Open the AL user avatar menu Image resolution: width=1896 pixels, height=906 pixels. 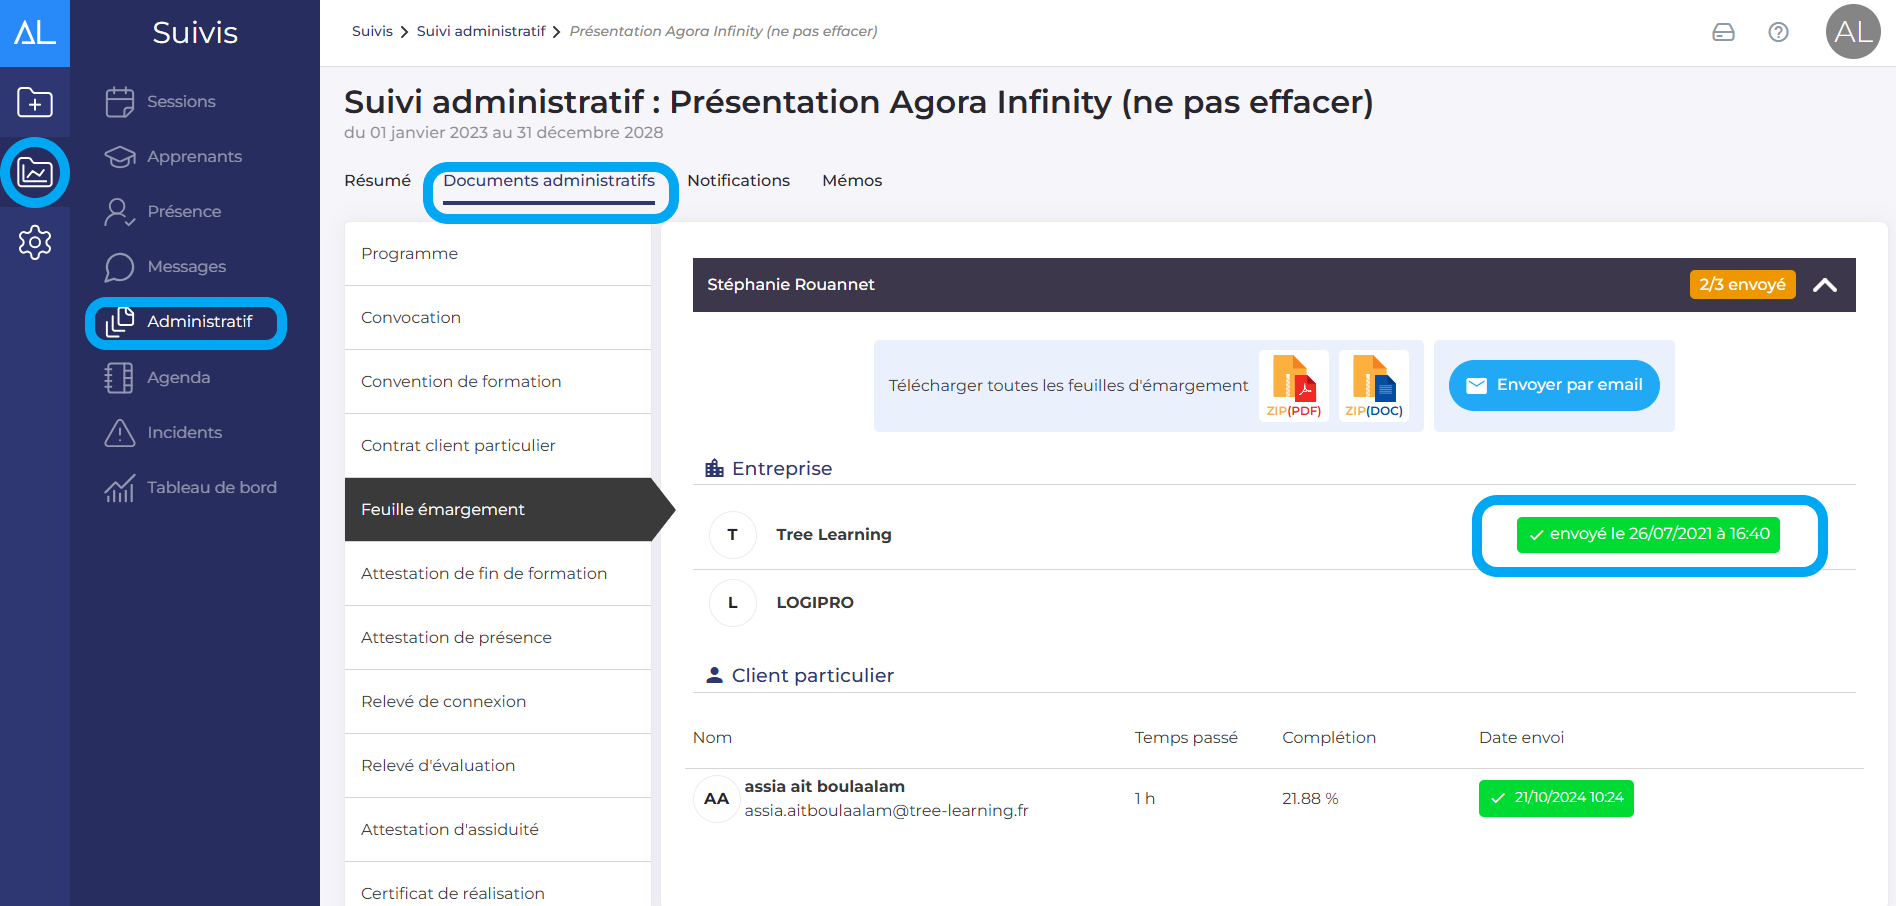tap(1852, 32)
